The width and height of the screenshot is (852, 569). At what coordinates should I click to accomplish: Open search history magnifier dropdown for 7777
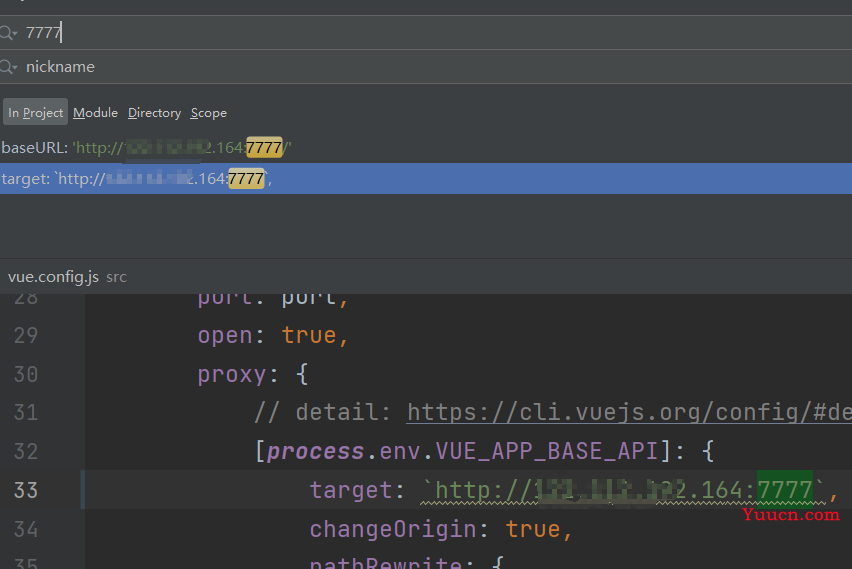(x=8, y=33)
